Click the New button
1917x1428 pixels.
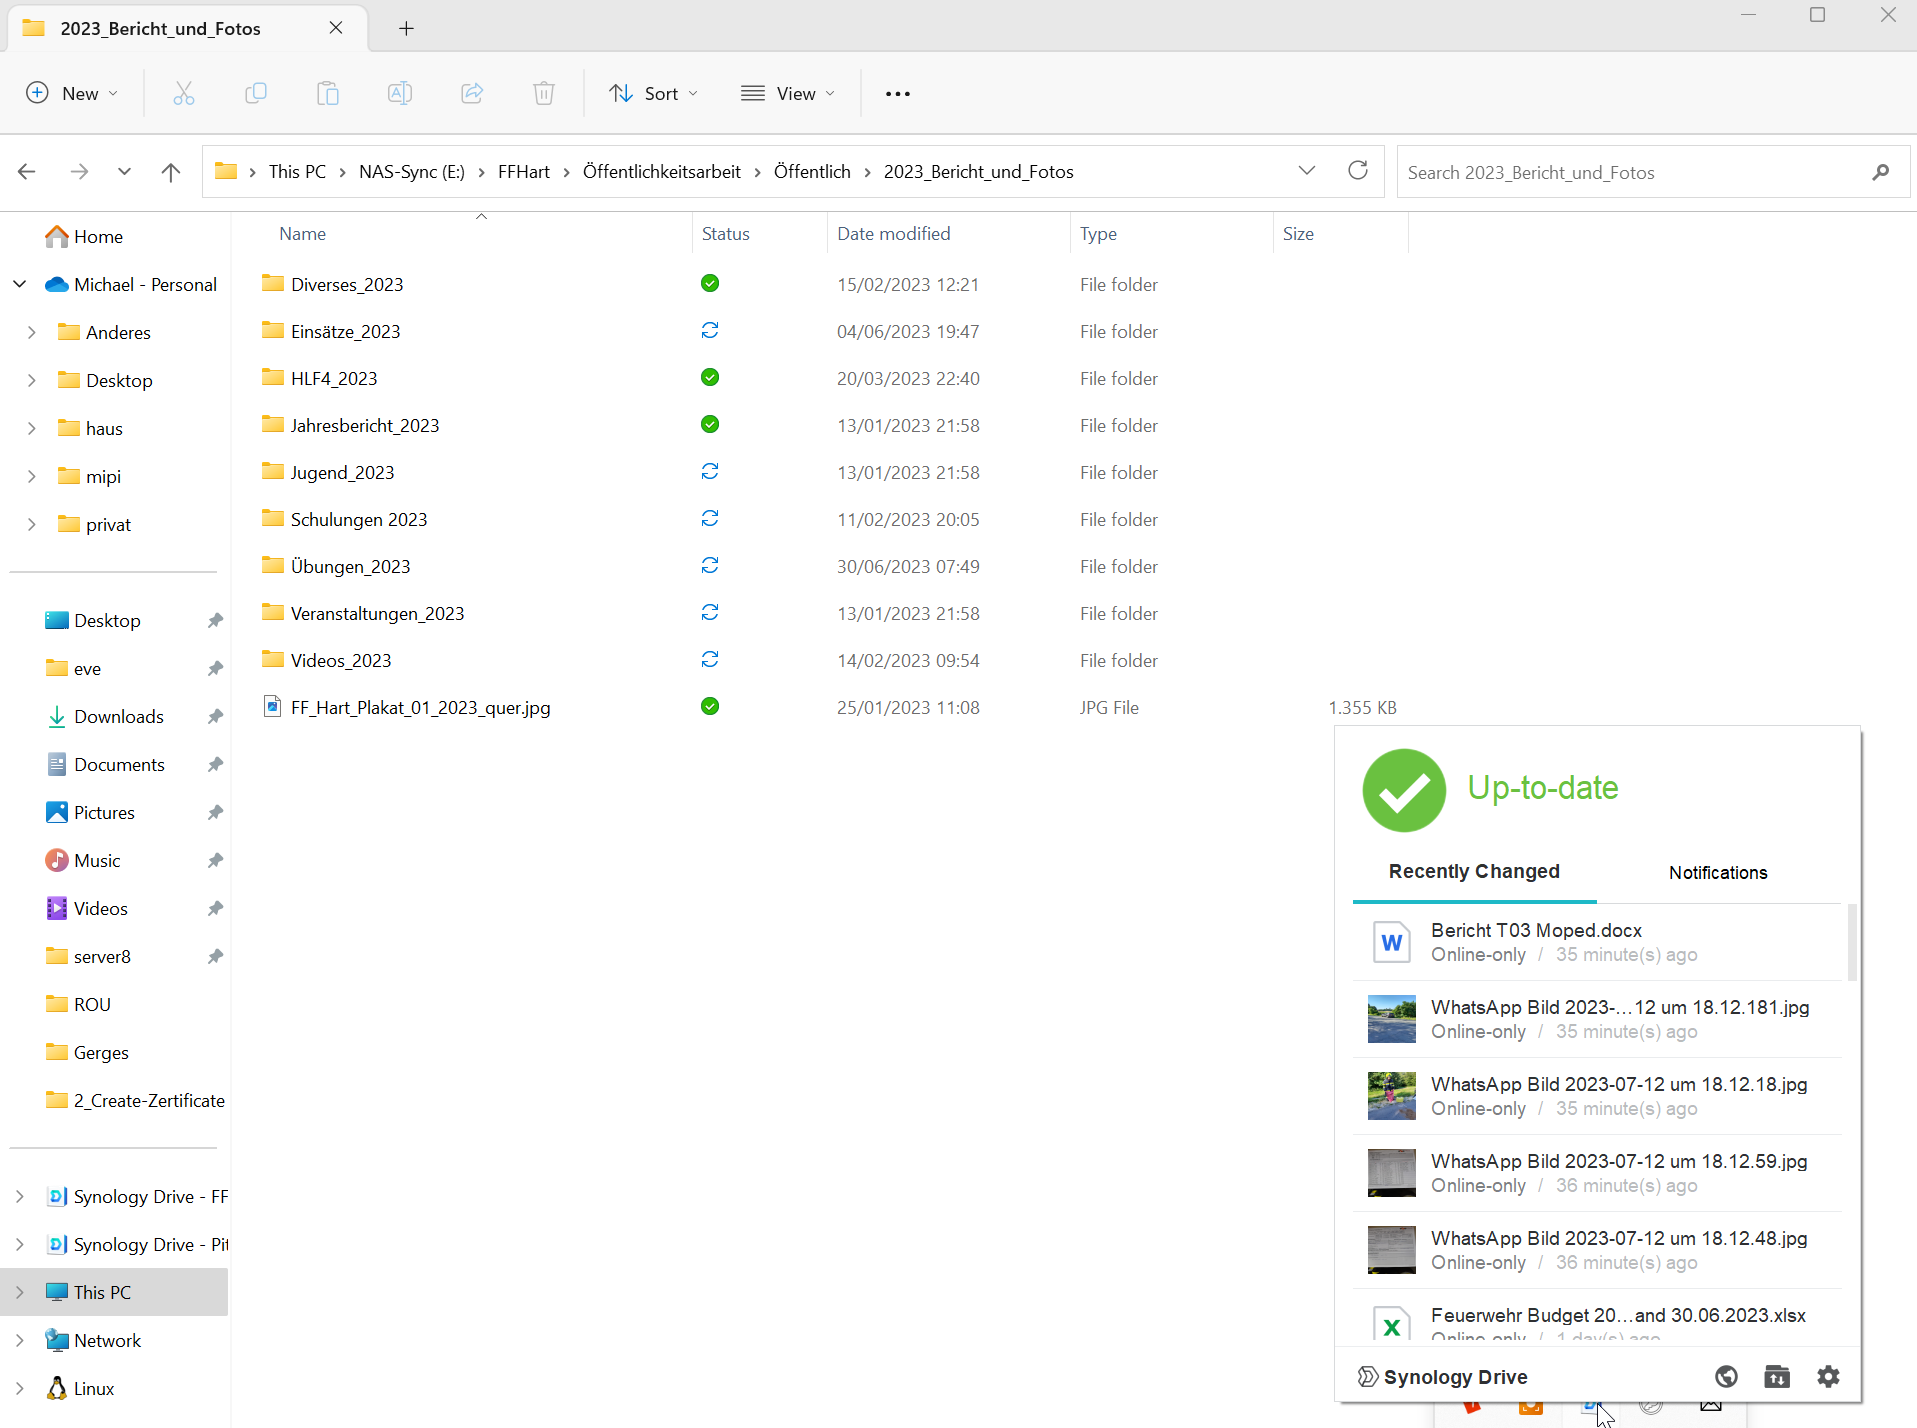coord(72,93)
